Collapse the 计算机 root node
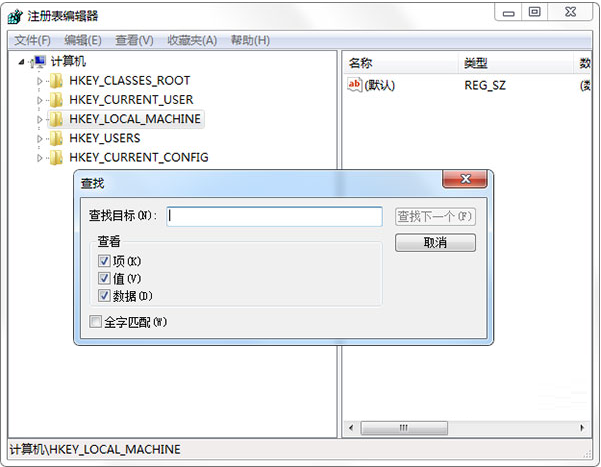 click(22, 62)
